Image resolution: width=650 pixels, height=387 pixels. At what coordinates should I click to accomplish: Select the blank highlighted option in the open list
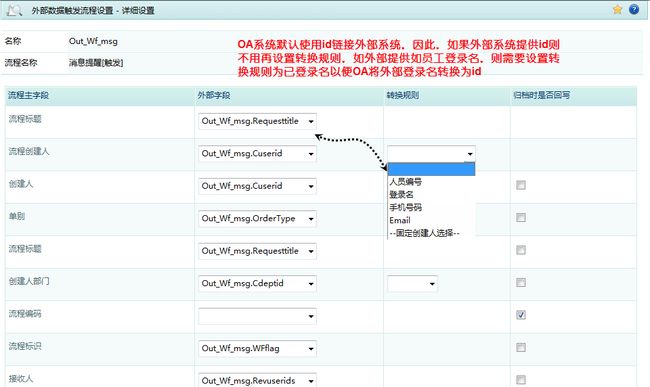pos(431,169)
